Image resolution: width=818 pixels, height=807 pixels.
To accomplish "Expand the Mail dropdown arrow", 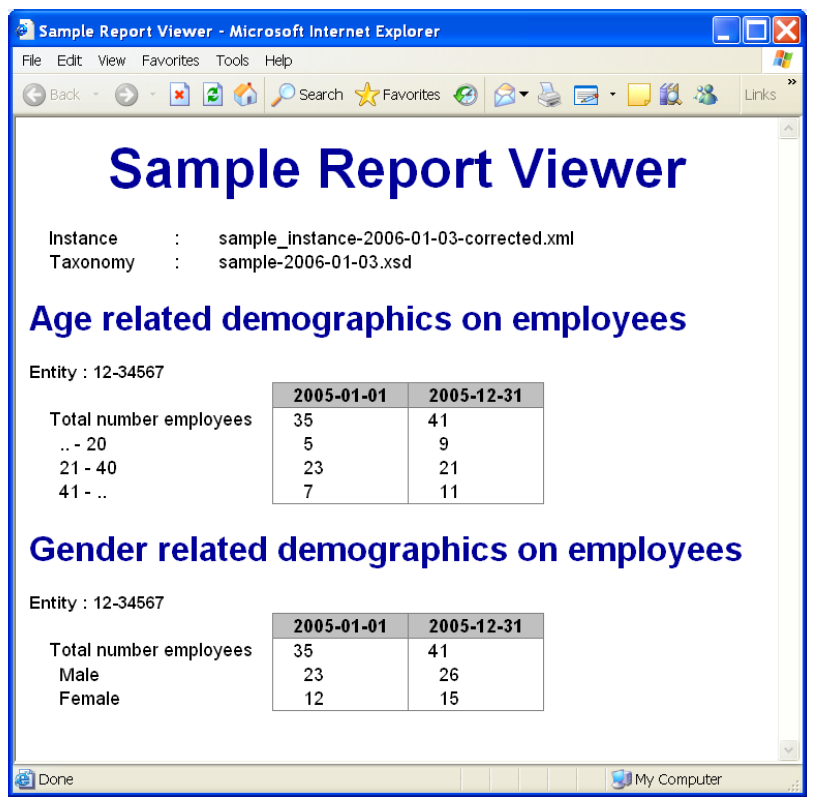I will click(524, 94).
